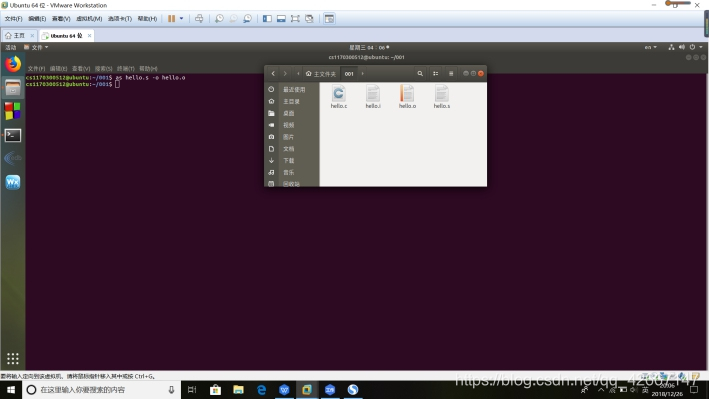
Task: Open VMware 帮助(H) menu
Action: point(147,19)
